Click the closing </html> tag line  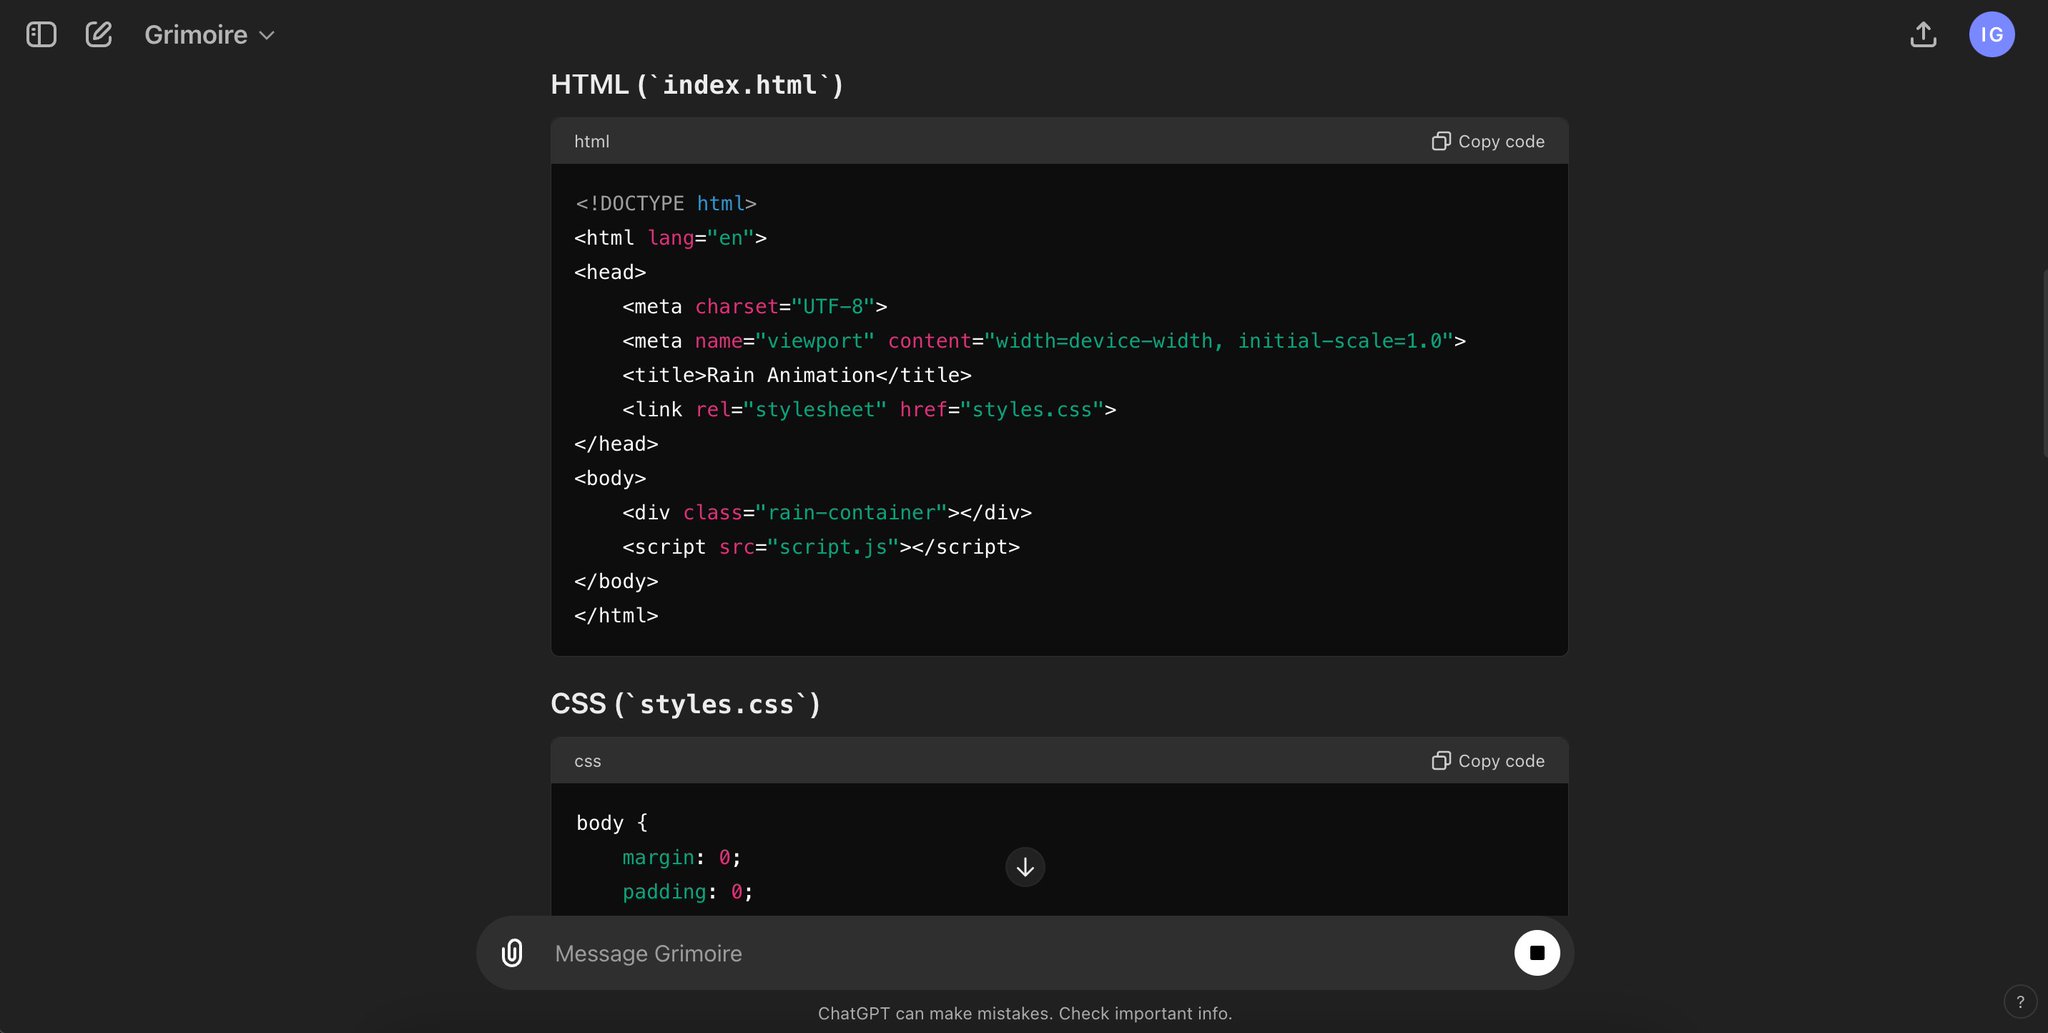tap(616, 616)
